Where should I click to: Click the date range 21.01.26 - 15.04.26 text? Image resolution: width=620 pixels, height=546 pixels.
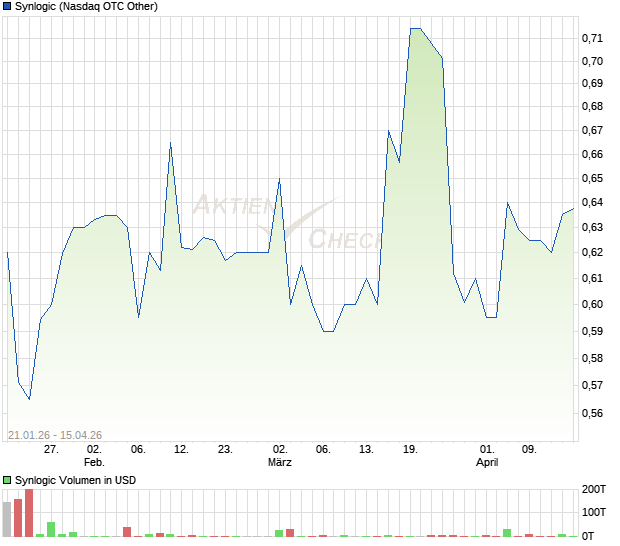click(55, 435)
